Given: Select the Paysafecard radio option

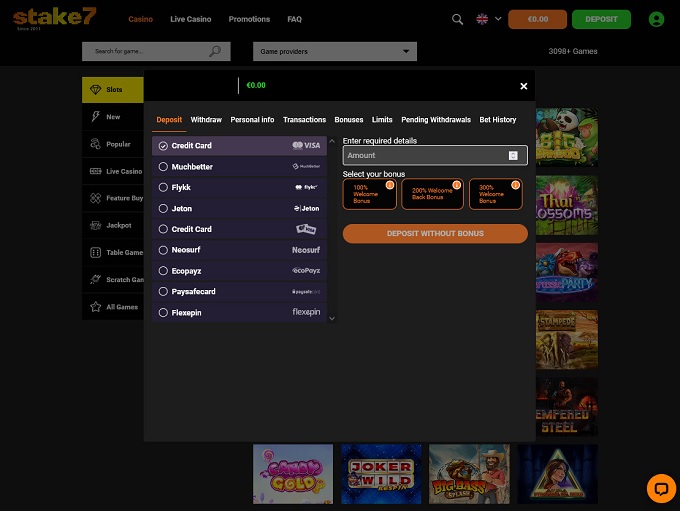Looking at the screenshot, I should point(163,292).
